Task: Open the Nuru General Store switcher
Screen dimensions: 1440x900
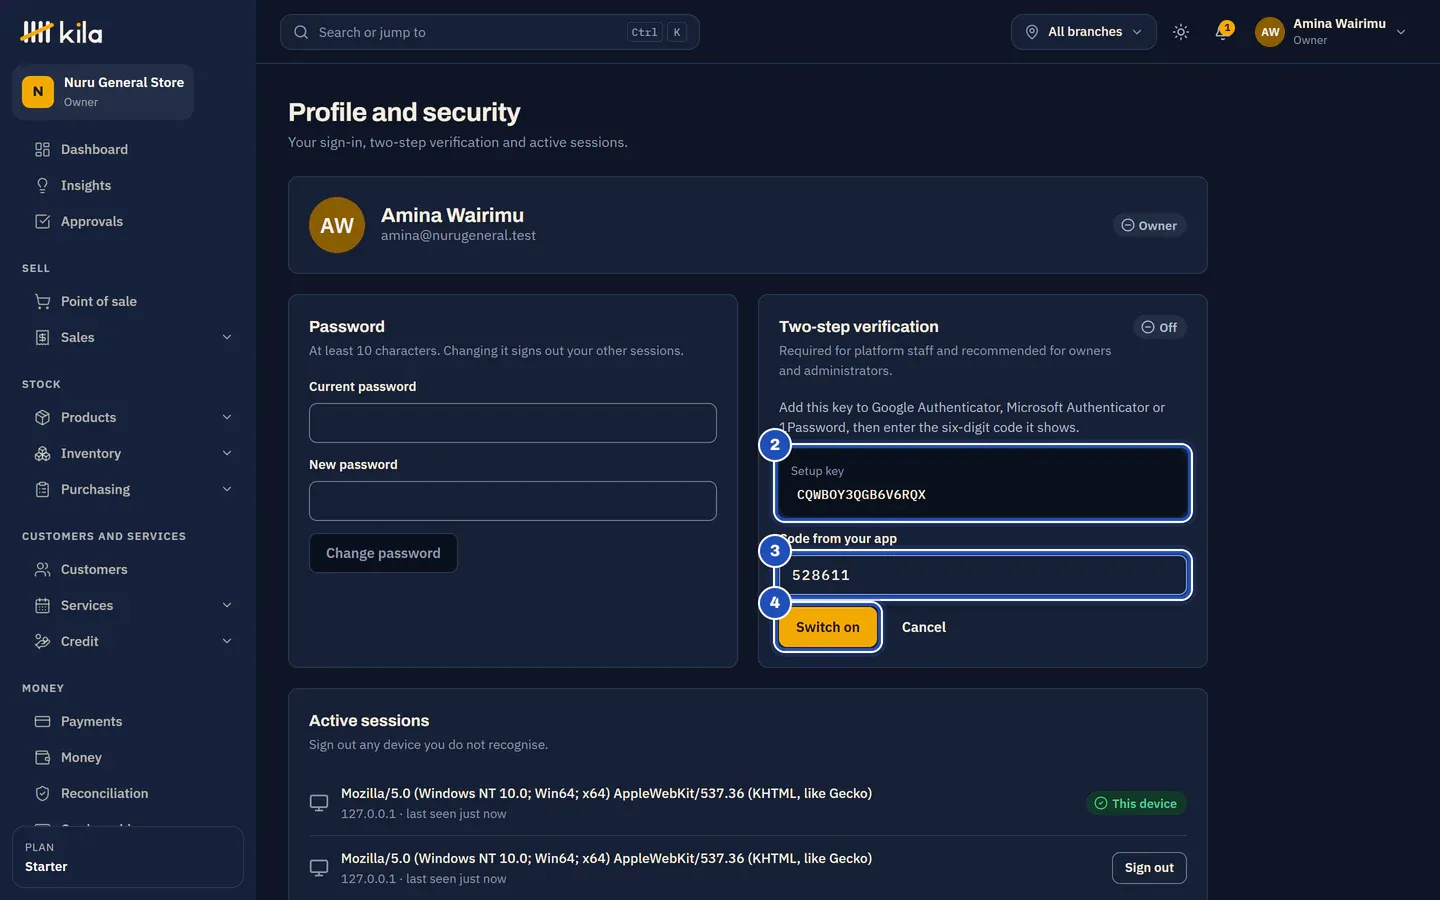Action: point(103,92)
